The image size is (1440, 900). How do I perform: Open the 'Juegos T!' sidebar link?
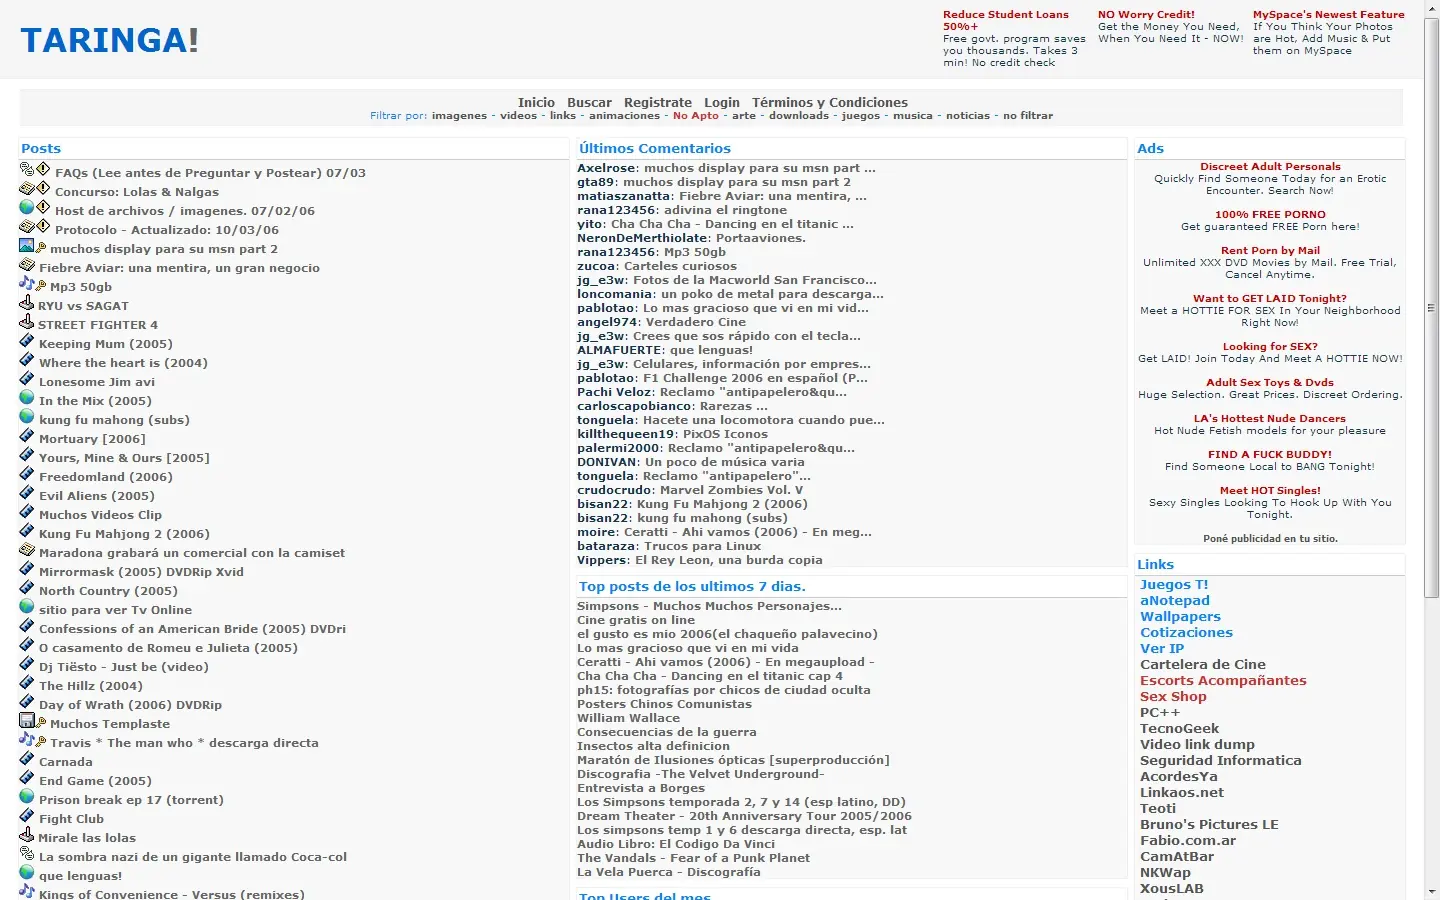[x=1174, y=585]
